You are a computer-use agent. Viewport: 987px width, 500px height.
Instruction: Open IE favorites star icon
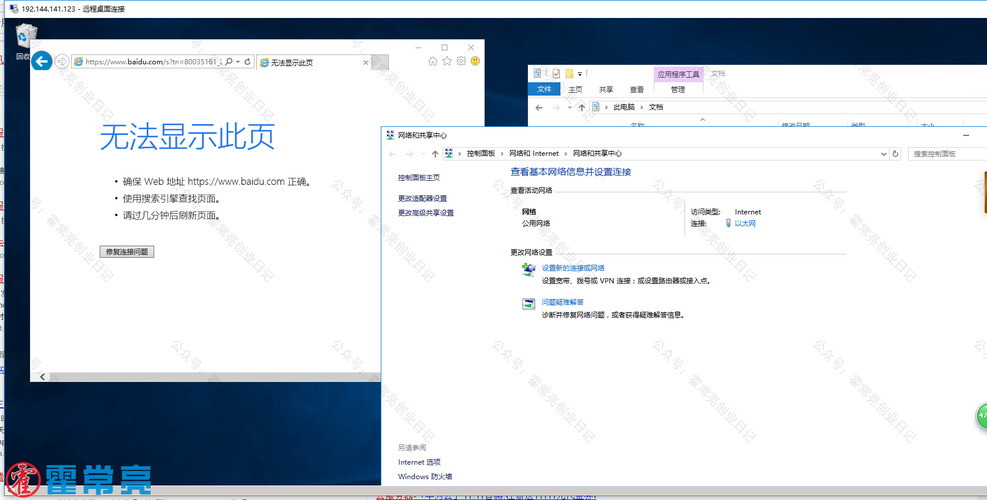447,61
